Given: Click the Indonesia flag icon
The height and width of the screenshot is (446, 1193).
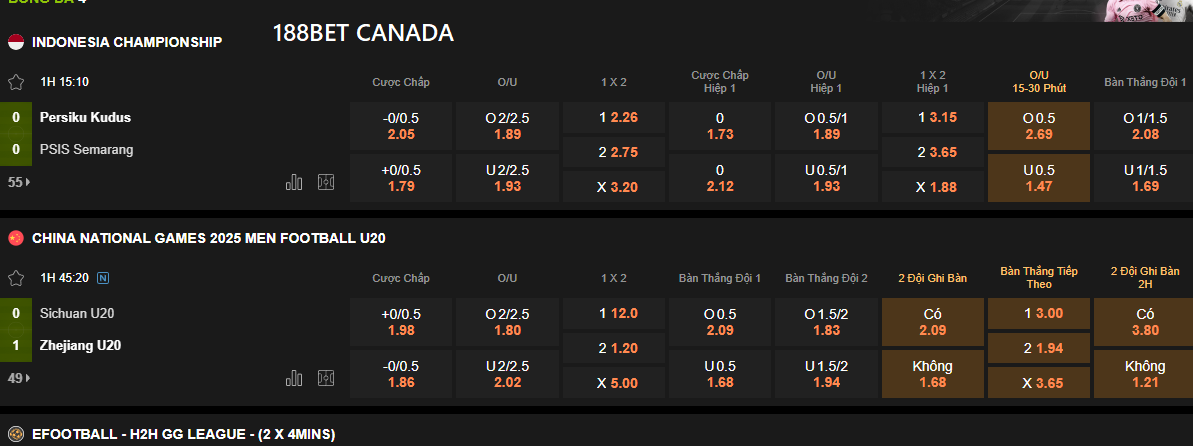Looking at the screenshot, I should [x=16, y=42].
